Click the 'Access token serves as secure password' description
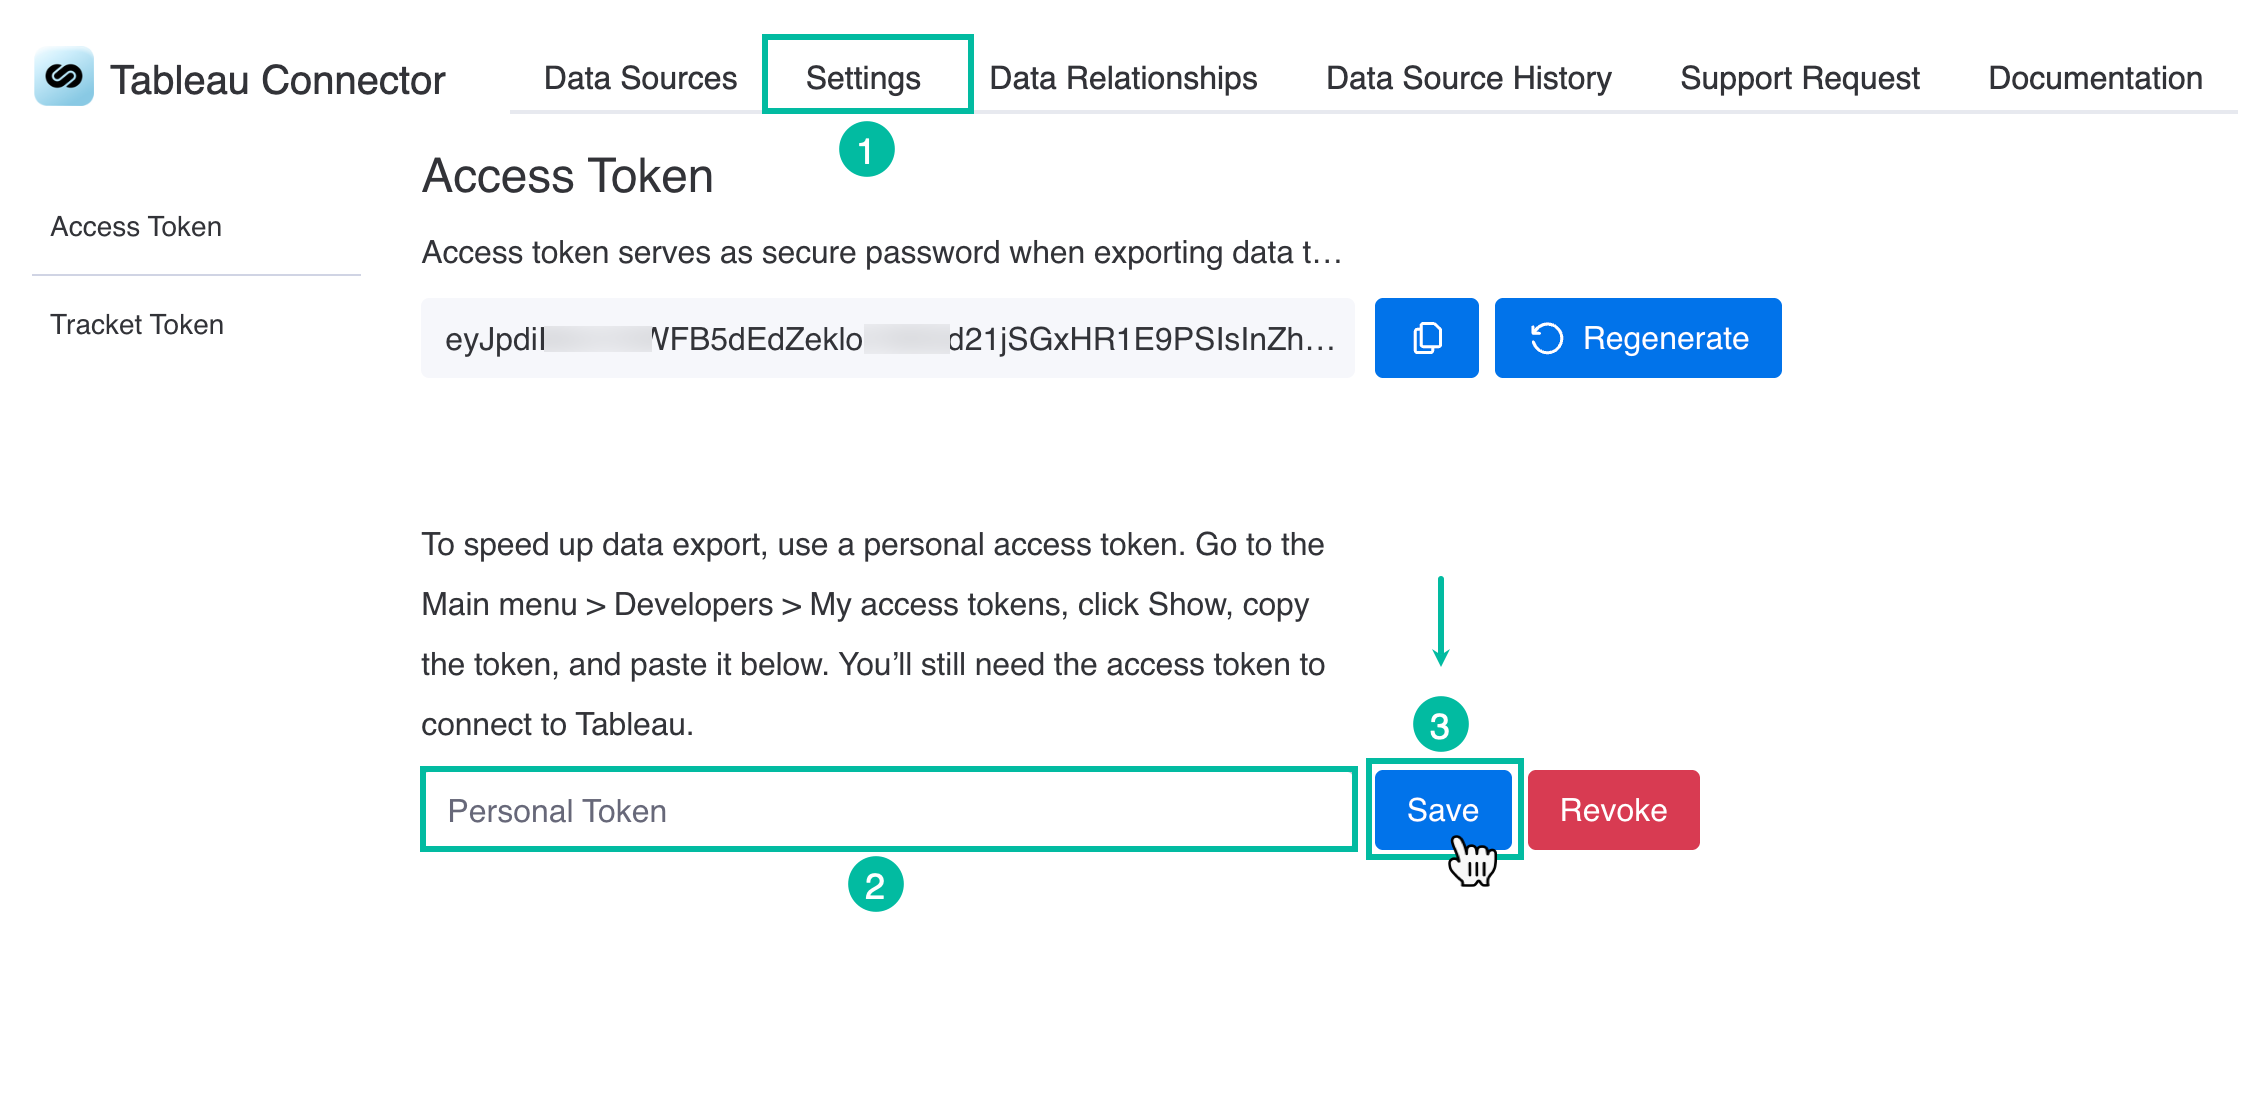The height and width of the screenshot is (1110, 2250). point(881,252)
